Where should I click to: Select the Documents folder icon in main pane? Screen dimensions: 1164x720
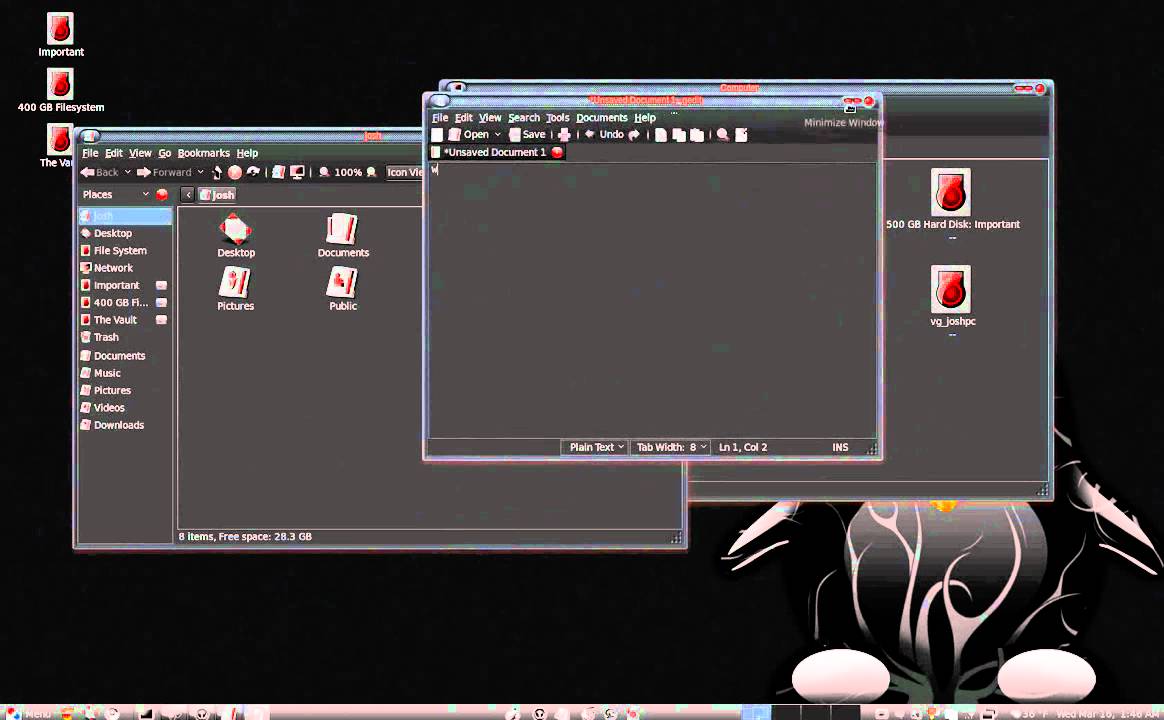click(x=343, y=235)
